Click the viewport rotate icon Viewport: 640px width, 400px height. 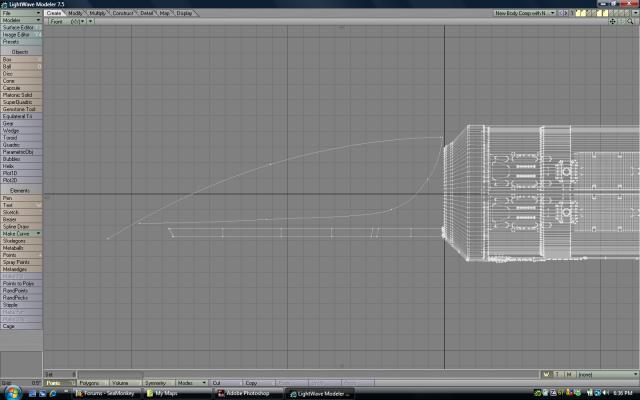[x=621, y=21]
